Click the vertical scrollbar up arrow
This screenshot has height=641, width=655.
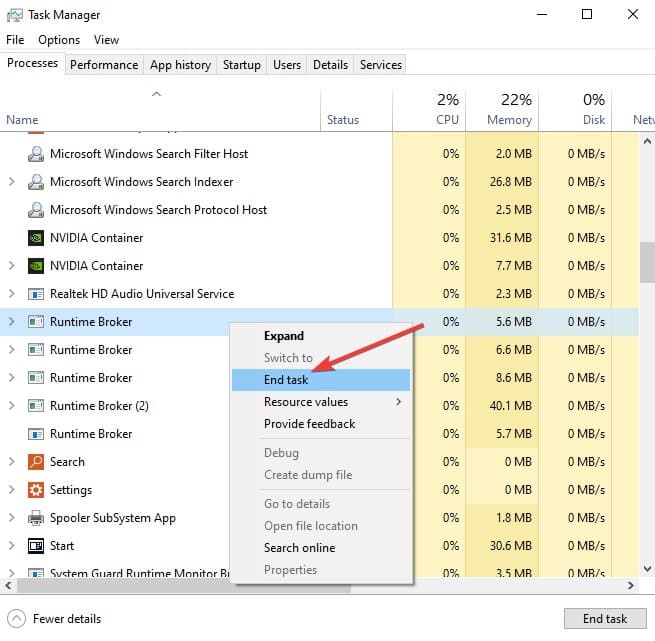point(647,142)
